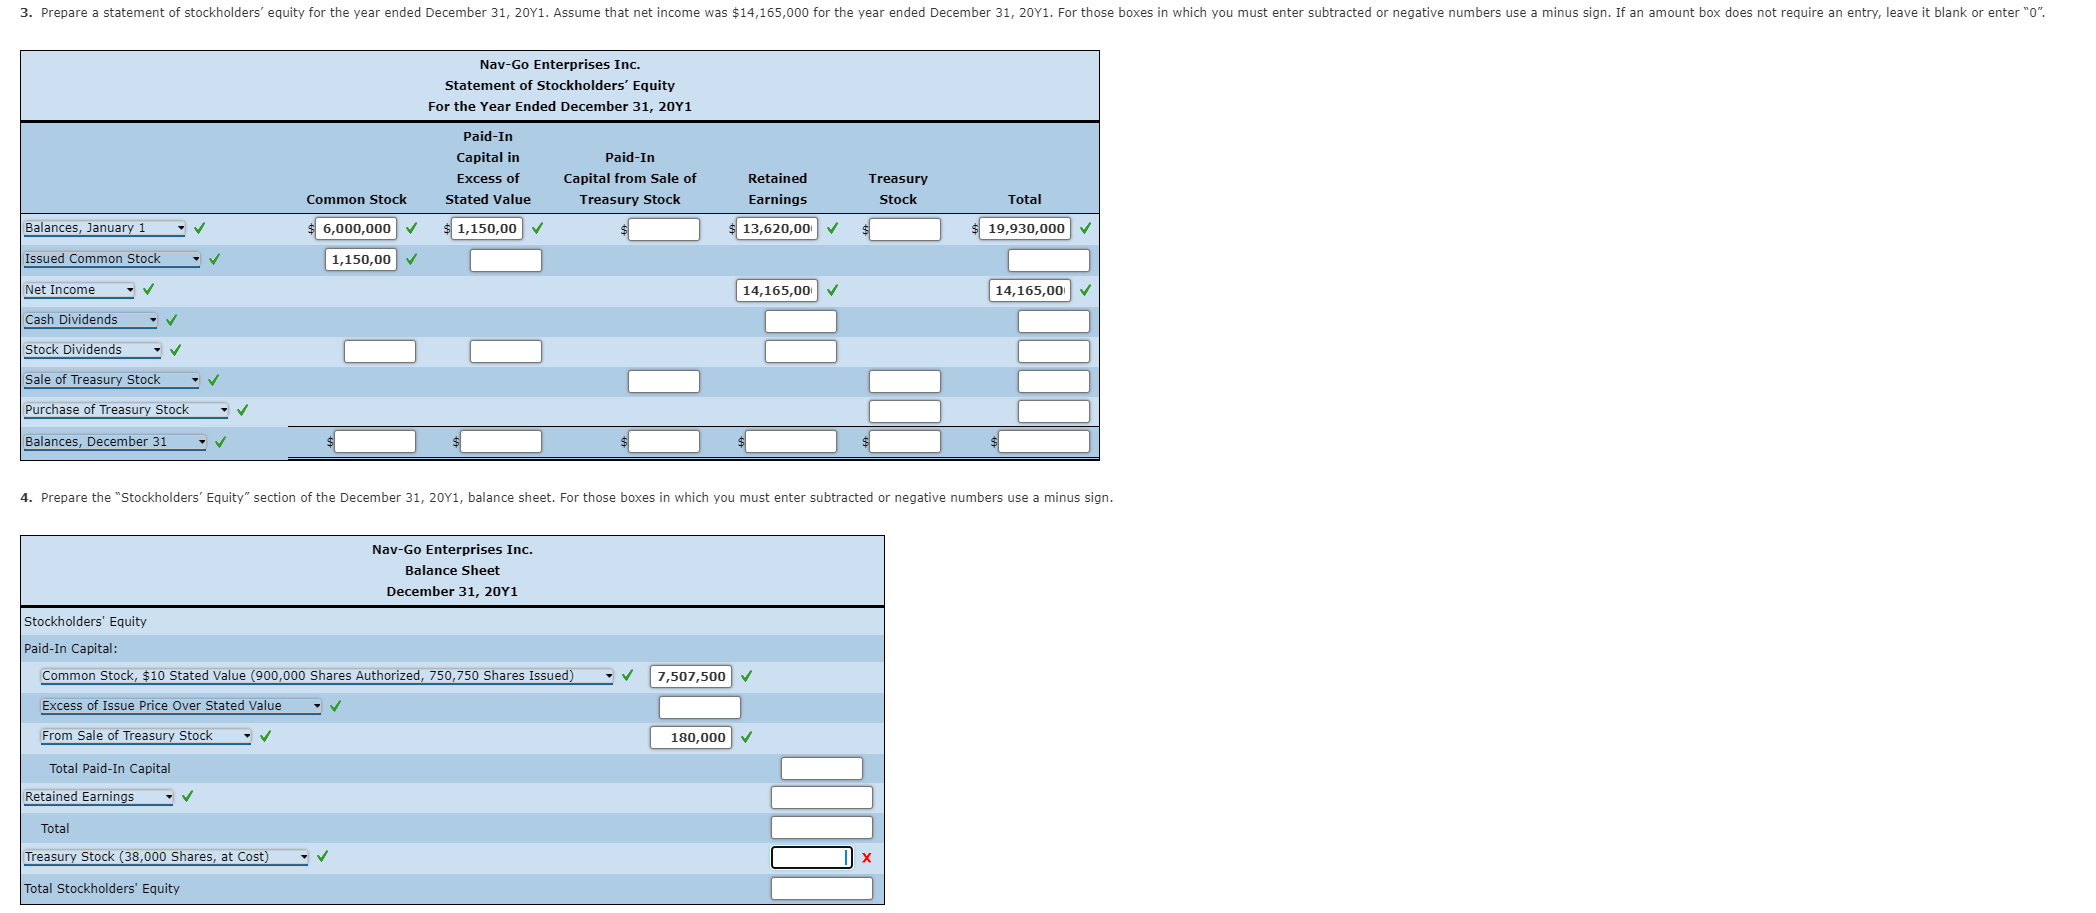Click the checkmark next to the 6,000,000 Common Stock balance
The height and width of the screenshot is (913, 2096).
tap(411, 228)
